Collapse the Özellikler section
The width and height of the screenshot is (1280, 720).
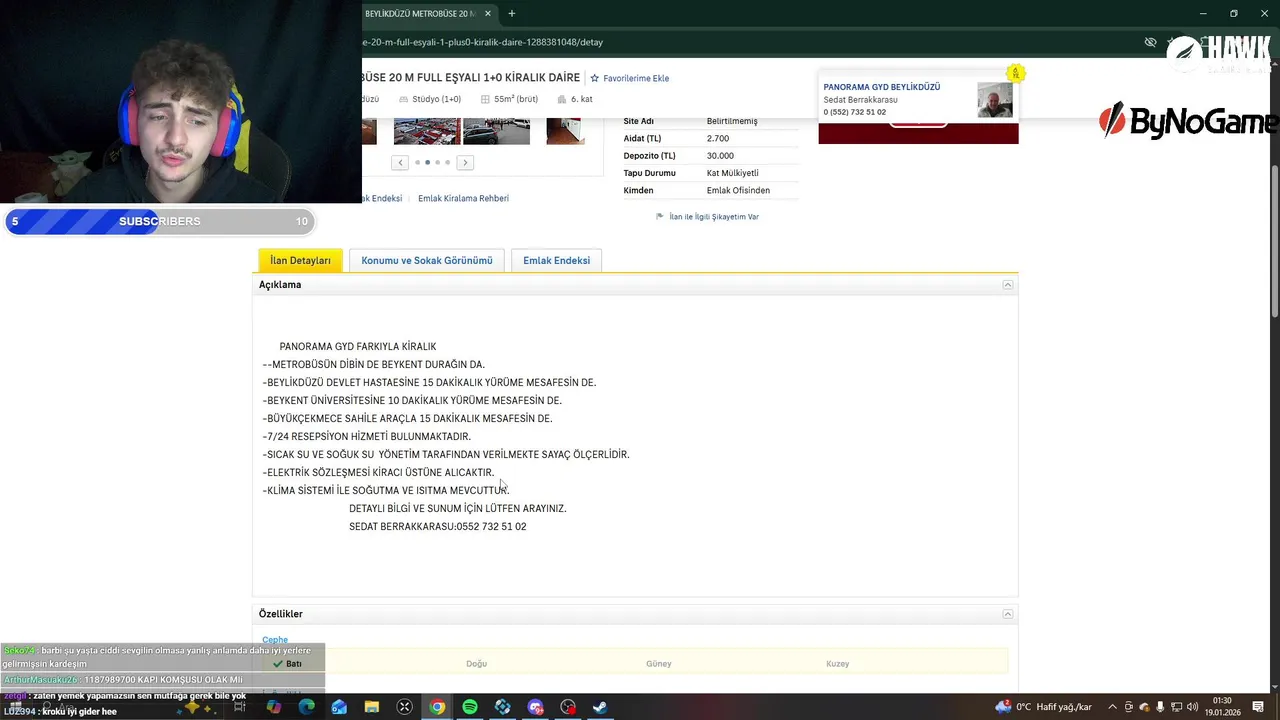[1007, 614]
